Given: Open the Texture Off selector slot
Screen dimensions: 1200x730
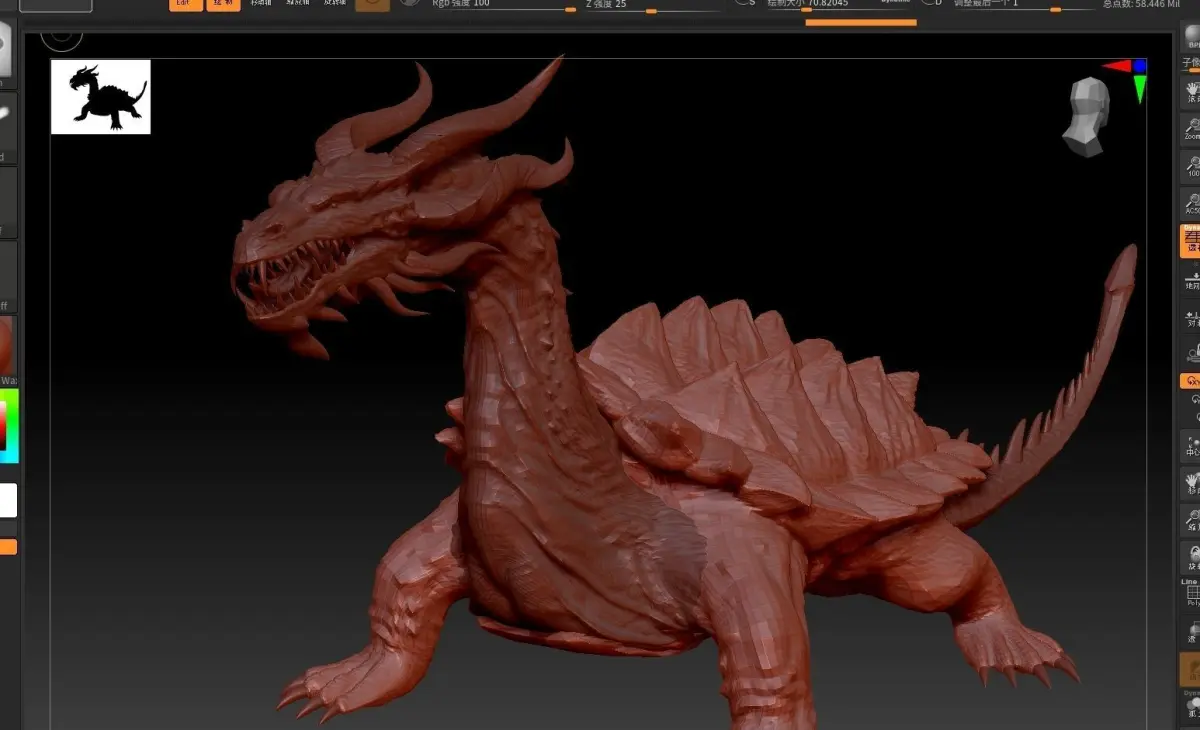Looking at the screenshot, I should click(8, 275).
